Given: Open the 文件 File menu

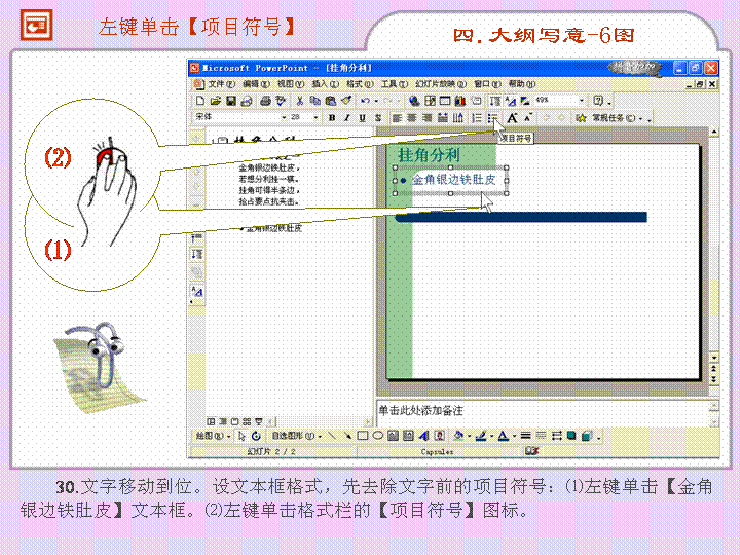Looking at the screenshot, I should coord(222,84).
